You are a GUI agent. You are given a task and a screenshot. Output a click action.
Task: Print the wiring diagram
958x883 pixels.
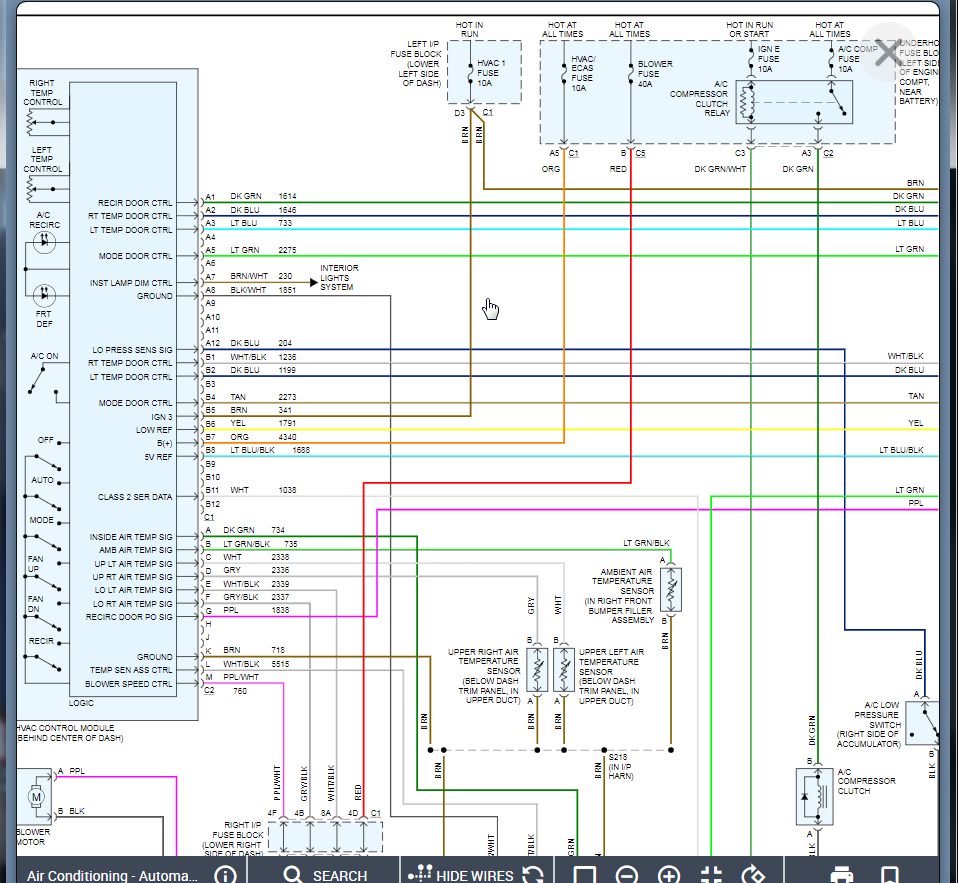click(842, 875)
